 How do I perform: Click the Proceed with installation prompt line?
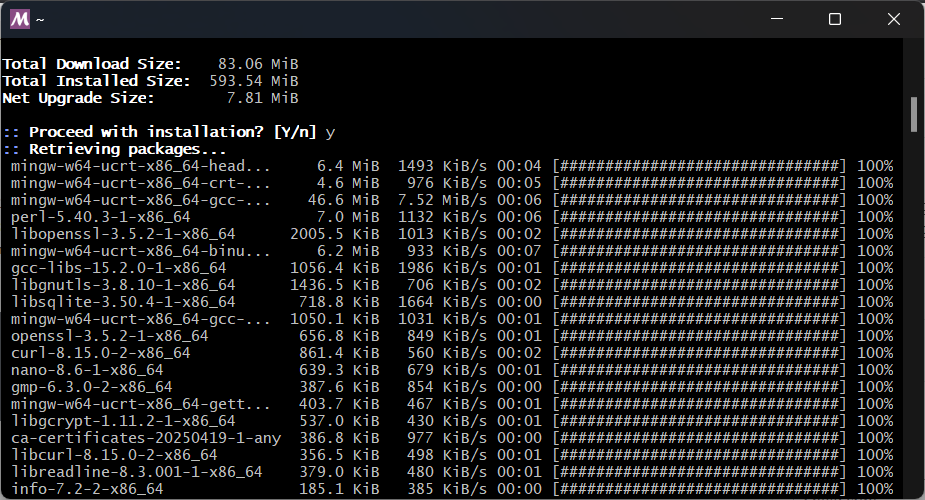point(169,132)
